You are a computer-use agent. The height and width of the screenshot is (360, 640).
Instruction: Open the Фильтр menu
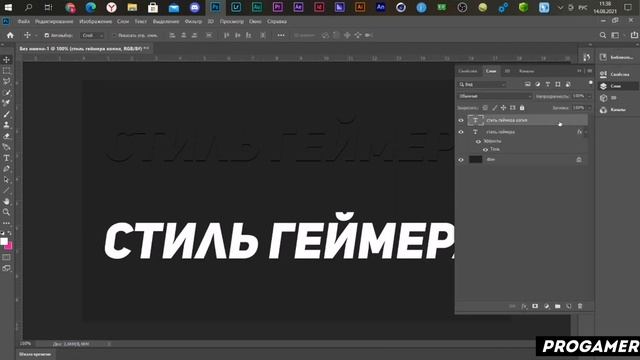193,21
